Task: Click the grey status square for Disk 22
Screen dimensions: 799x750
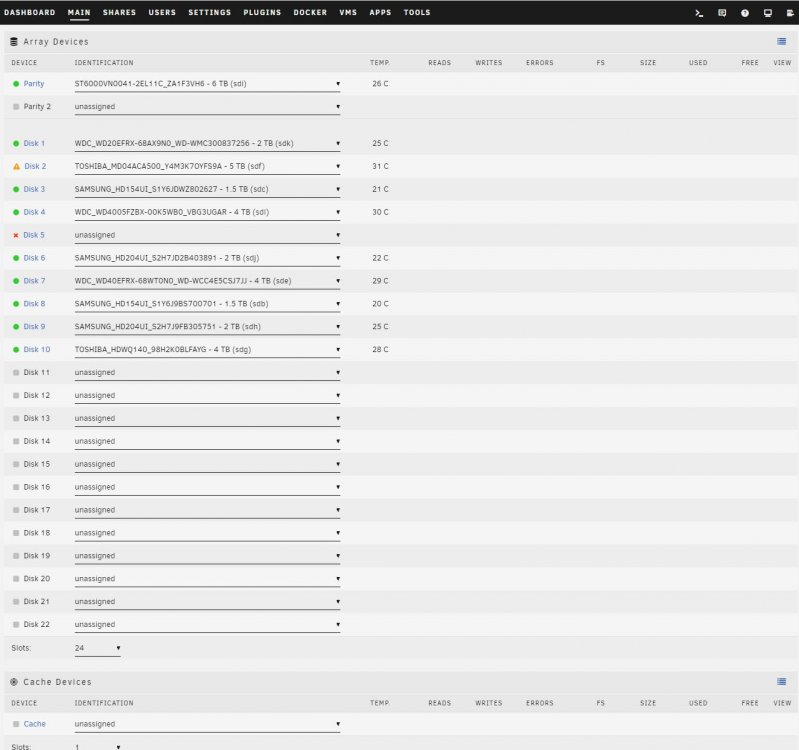Action: (x=16, y=625)
